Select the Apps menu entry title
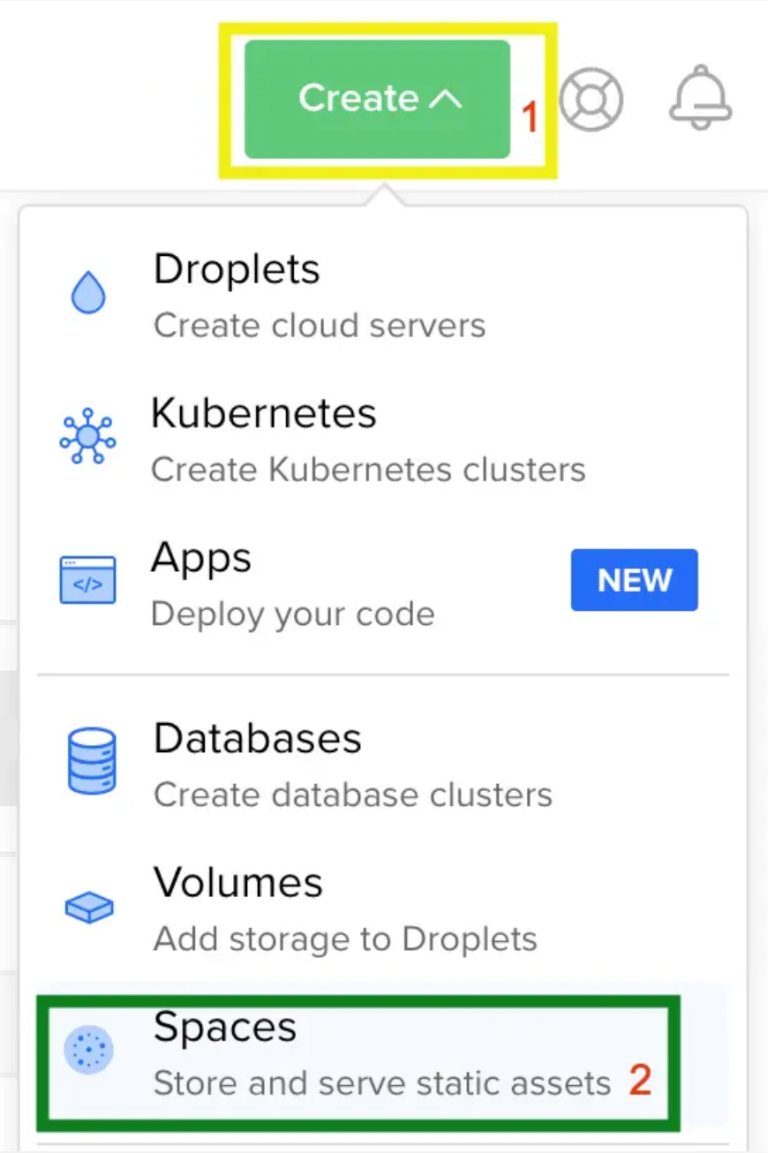Image resolution: width=768 pixels, height=1153 pixels. [x=201, y=557]
